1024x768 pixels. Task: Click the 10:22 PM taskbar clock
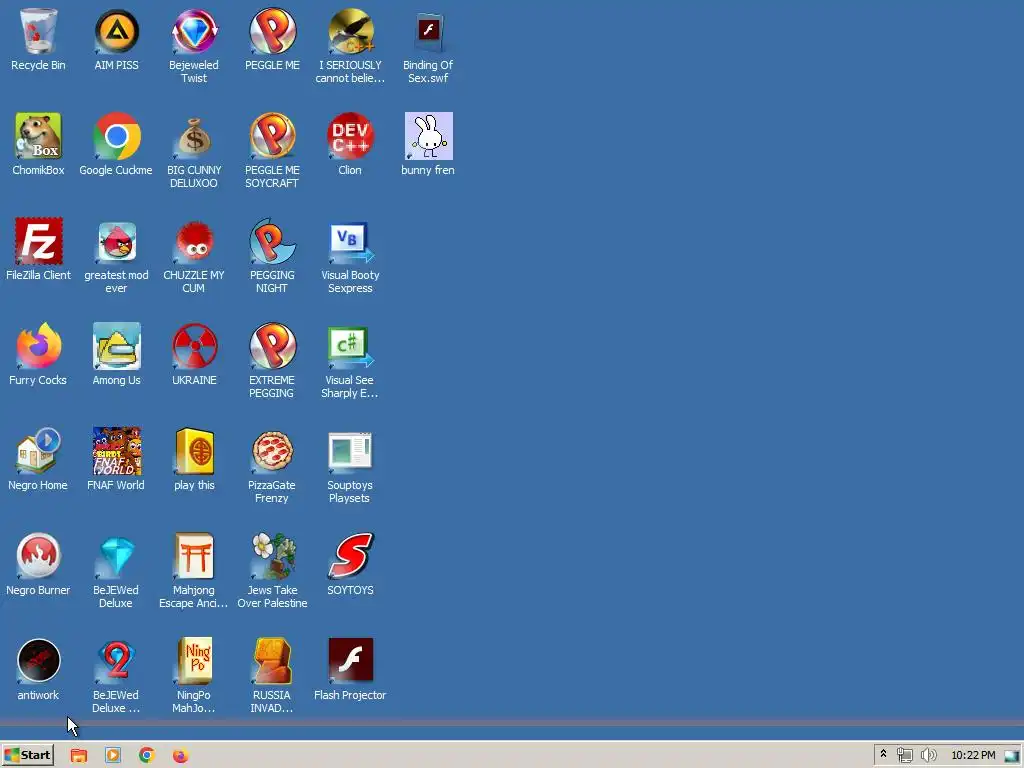[973, 756]
